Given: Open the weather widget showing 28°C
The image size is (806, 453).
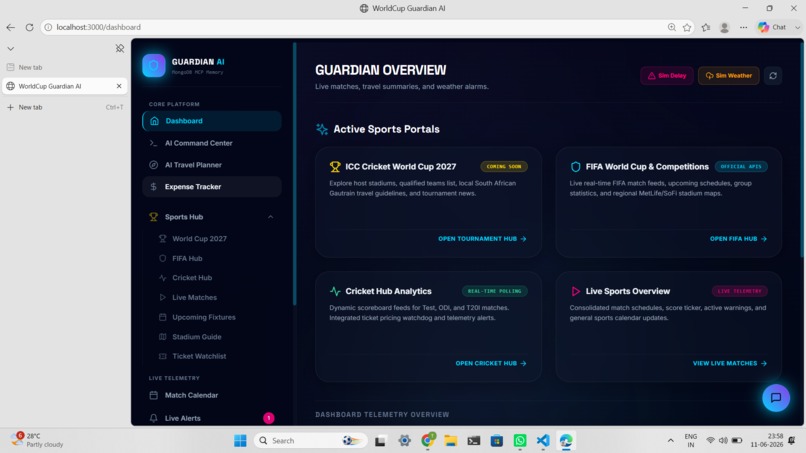Looking at the screenshot, I should click(37, 440).
